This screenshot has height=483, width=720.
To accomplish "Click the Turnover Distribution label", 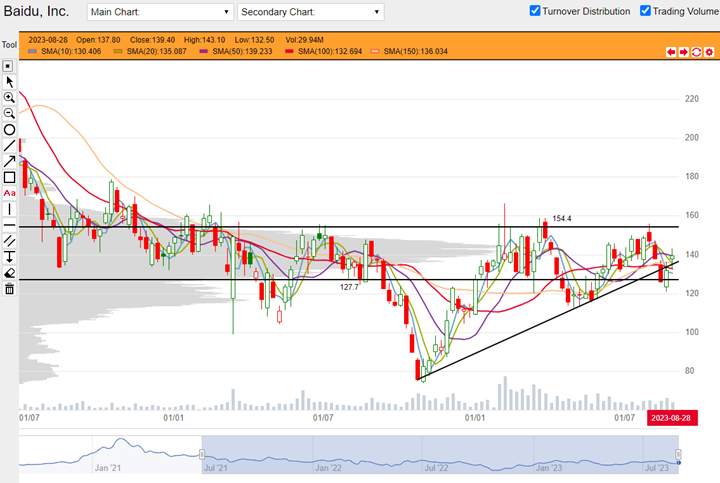I will pyautogui.click(x=586, y=11).
